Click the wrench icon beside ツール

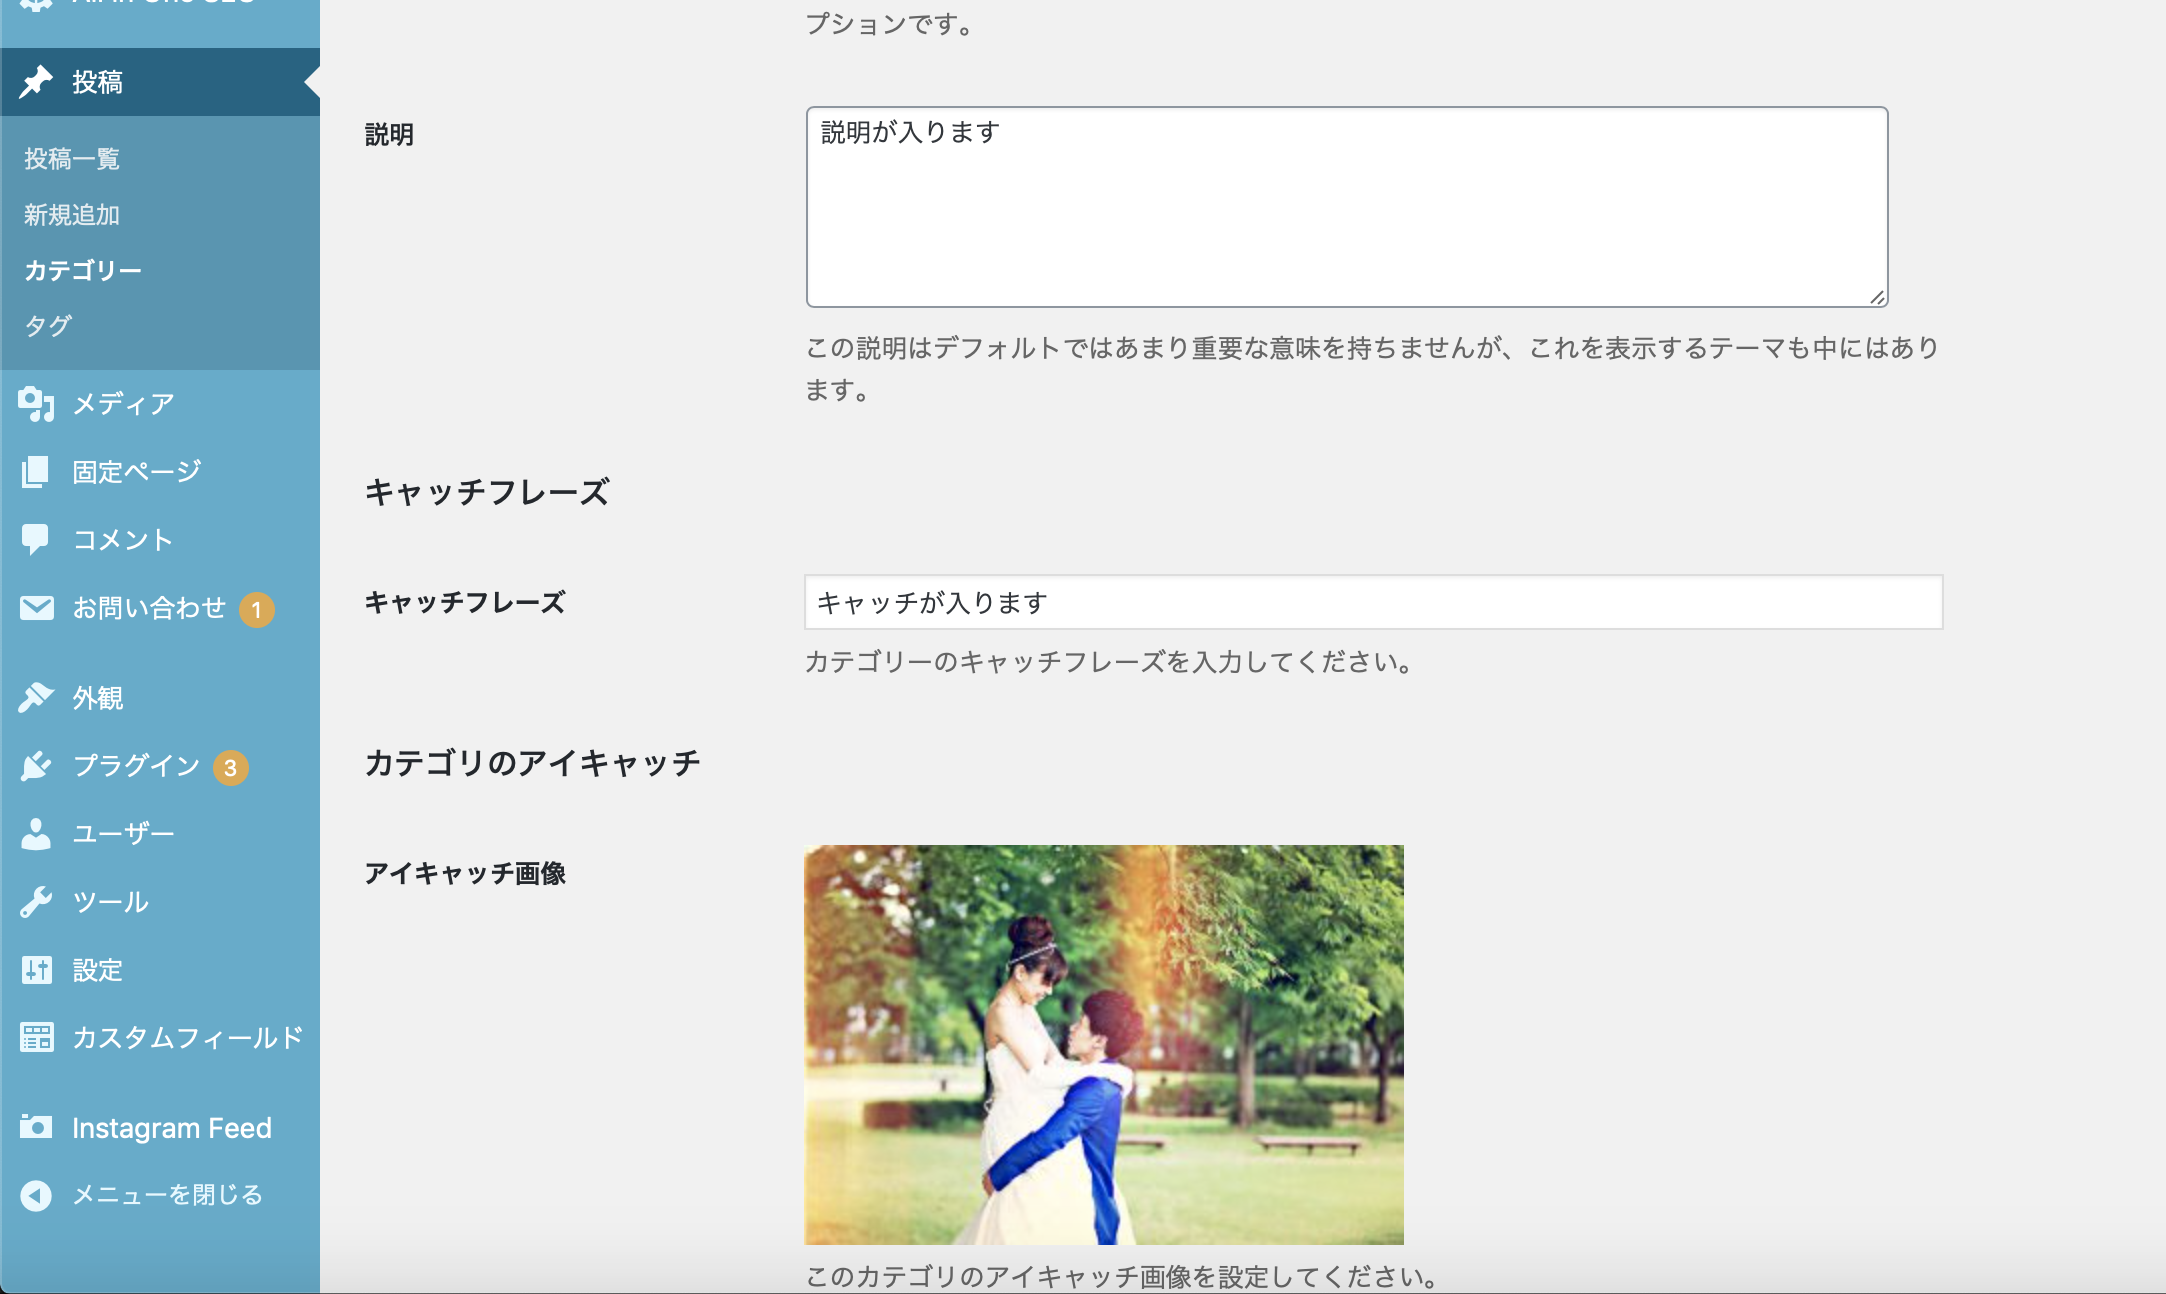tap(36, 902)
